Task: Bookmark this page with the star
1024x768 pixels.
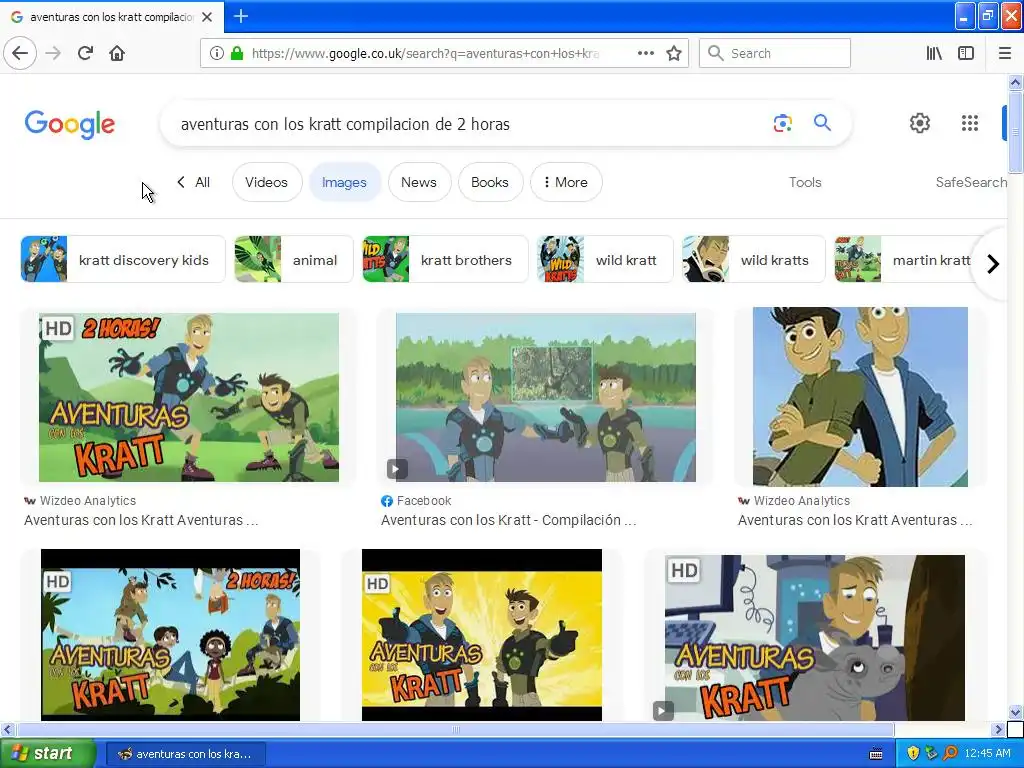Action: click(x=674, y=53)
